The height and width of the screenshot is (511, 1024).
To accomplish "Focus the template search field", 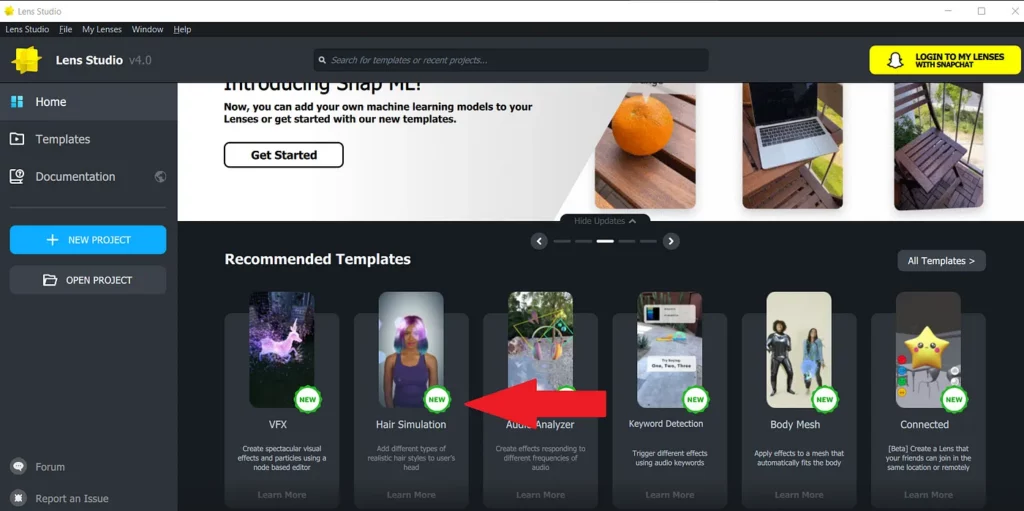I will (511, 60).
